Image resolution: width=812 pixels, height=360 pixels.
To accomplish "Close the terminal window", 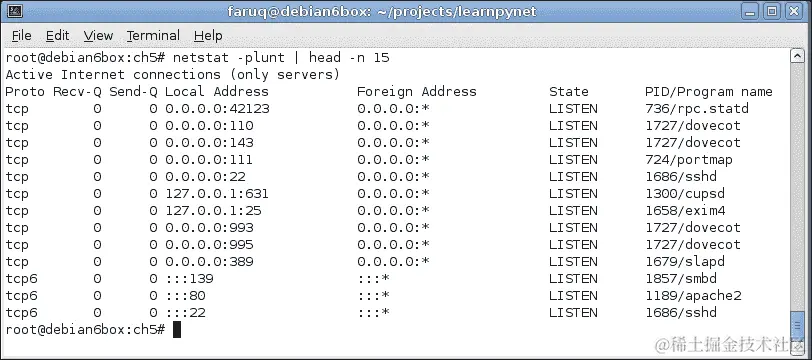I will point(793,11).
